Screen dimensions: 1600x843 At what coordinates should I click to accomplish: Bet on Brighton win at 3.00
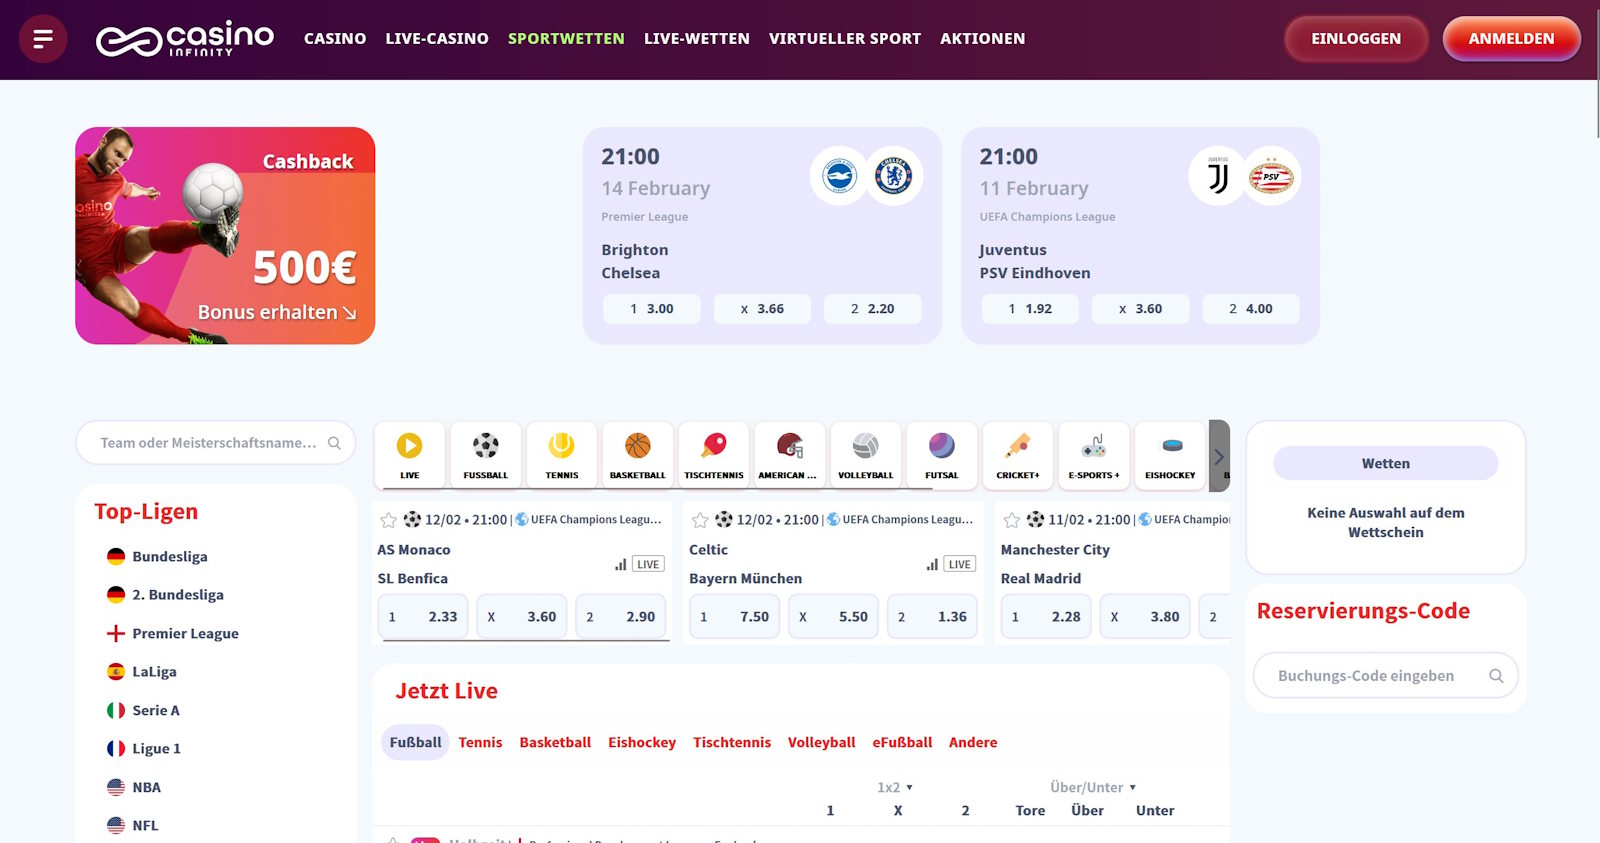coord(652,309)
